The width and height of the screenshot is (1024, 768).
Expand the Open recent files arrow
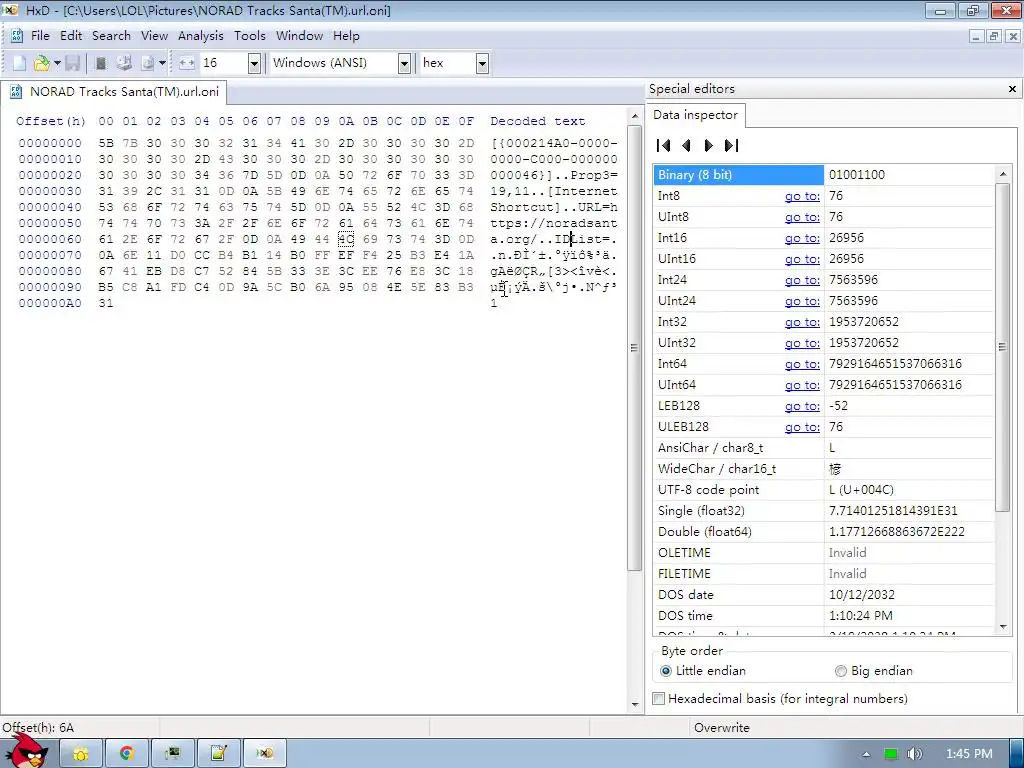(x=57, y=63)
